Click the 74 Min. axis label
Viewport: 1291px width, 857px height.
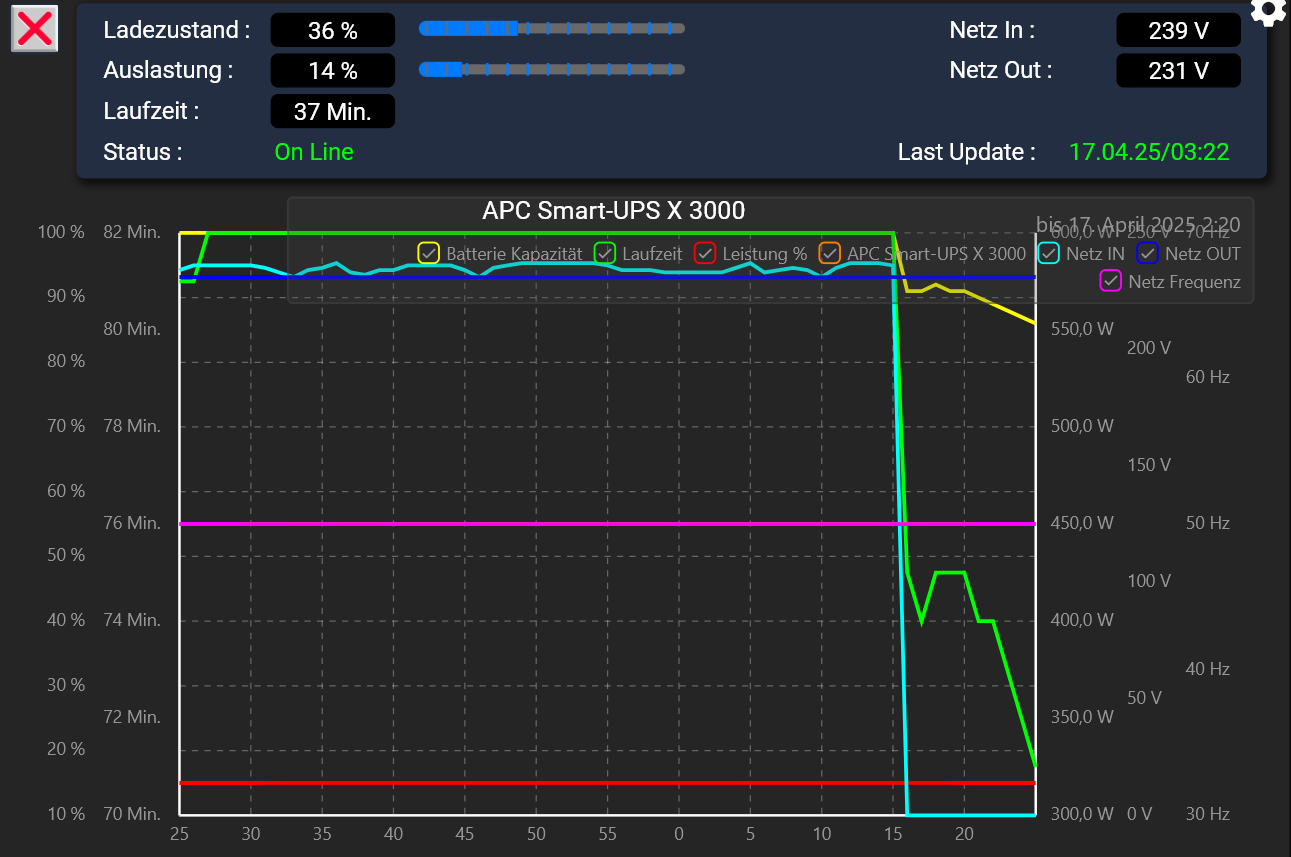coord(132,620)
